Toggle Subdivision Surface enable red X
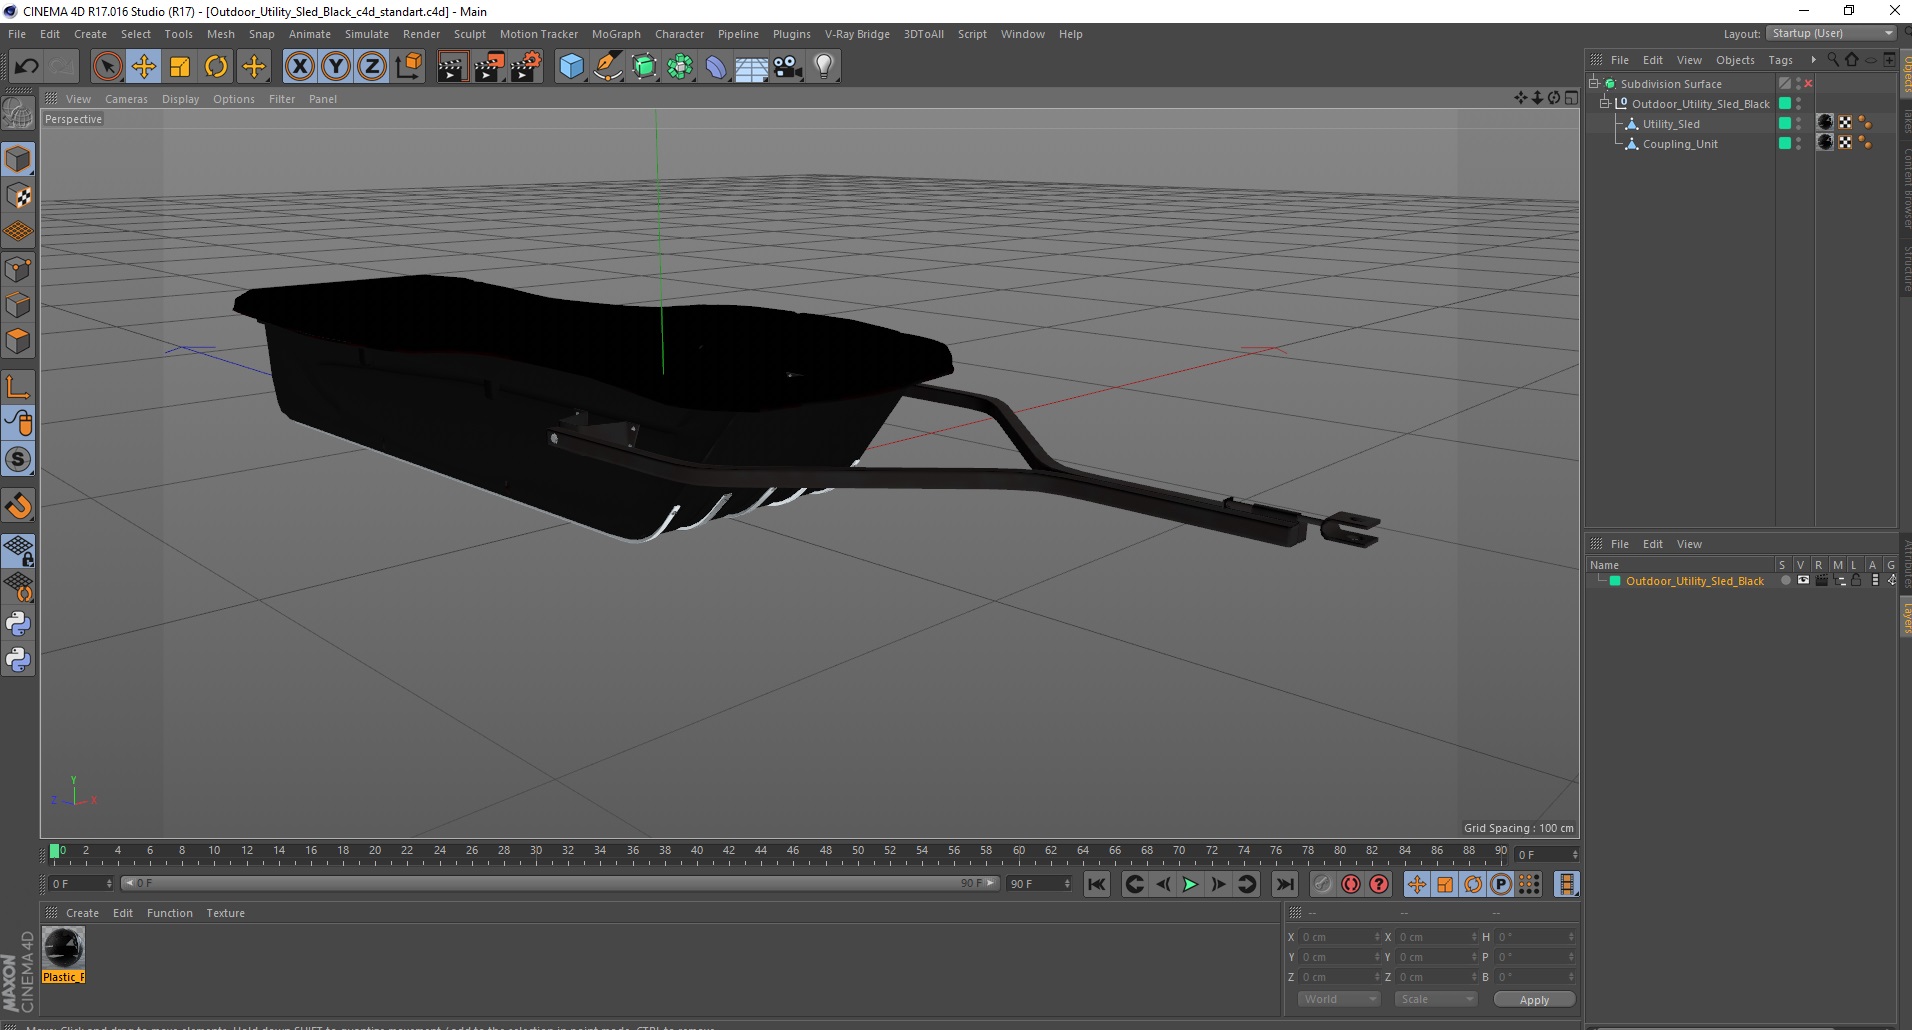Screen dimensions: 1912x1030 coord(1808,84)
